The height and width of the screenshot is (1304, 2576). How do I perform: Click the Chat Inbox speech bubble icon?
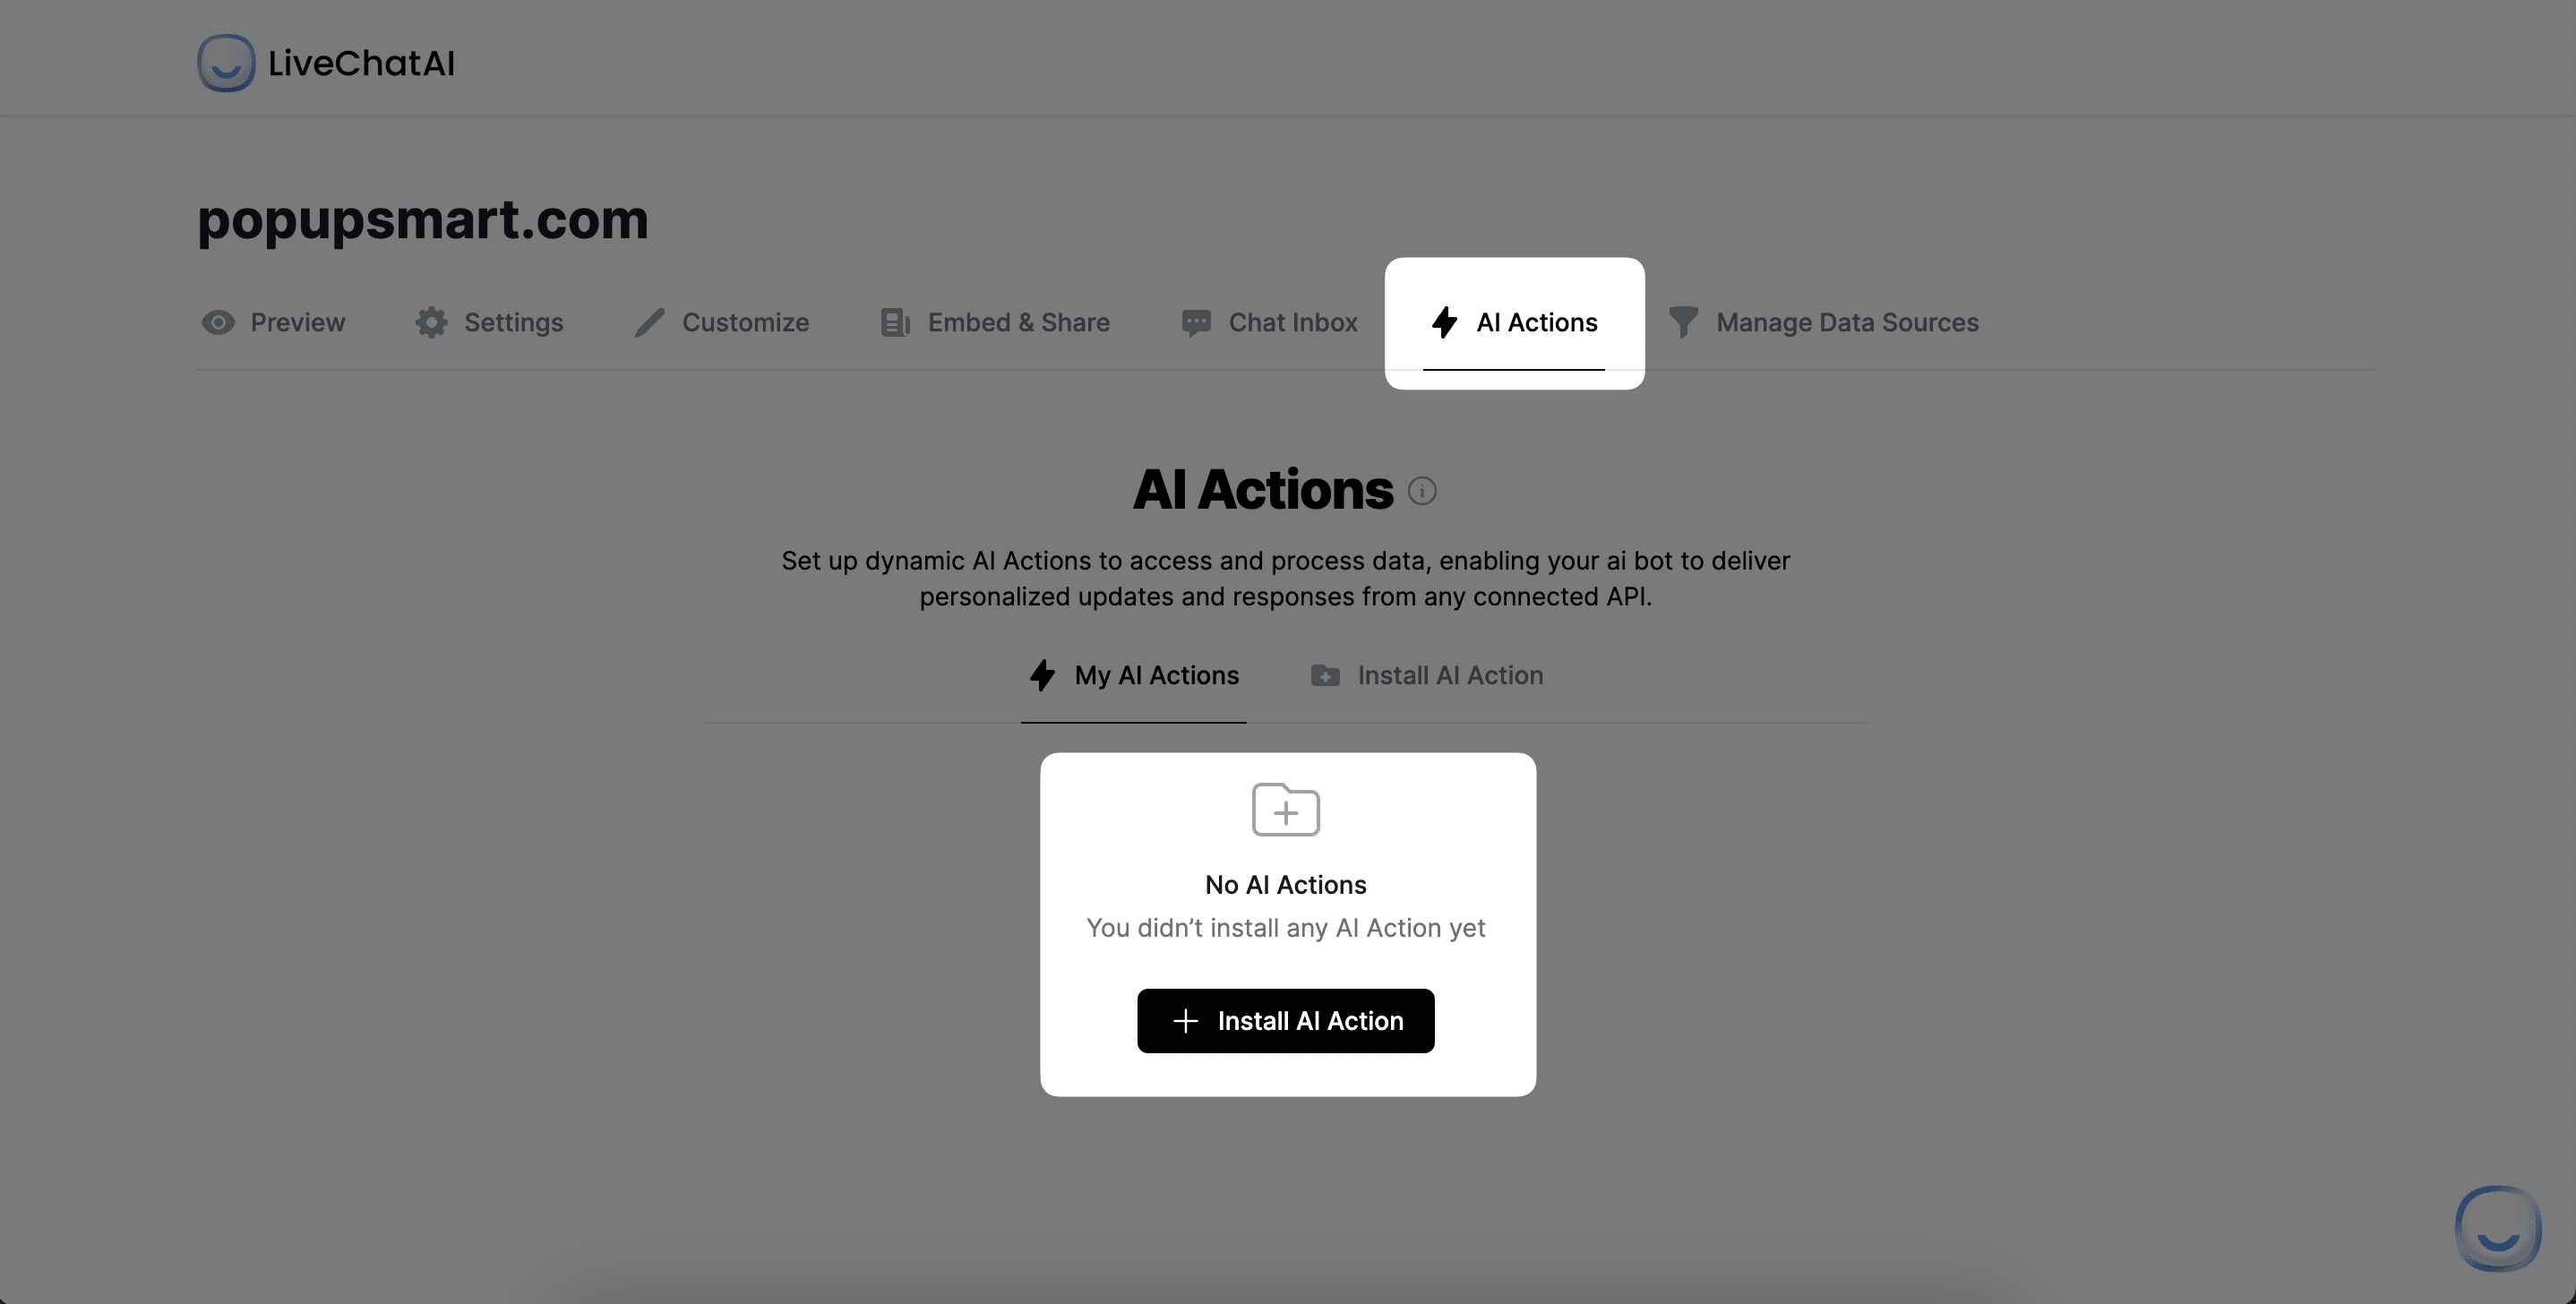(1194, 322)
